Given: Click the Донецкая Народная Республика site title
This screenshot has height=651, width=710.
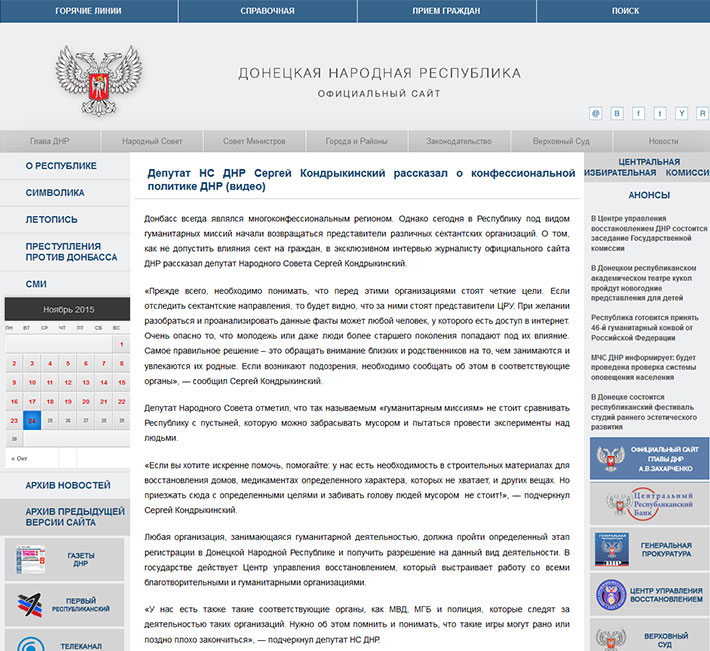Looking at the screenshot, I should tap(379, 73).
